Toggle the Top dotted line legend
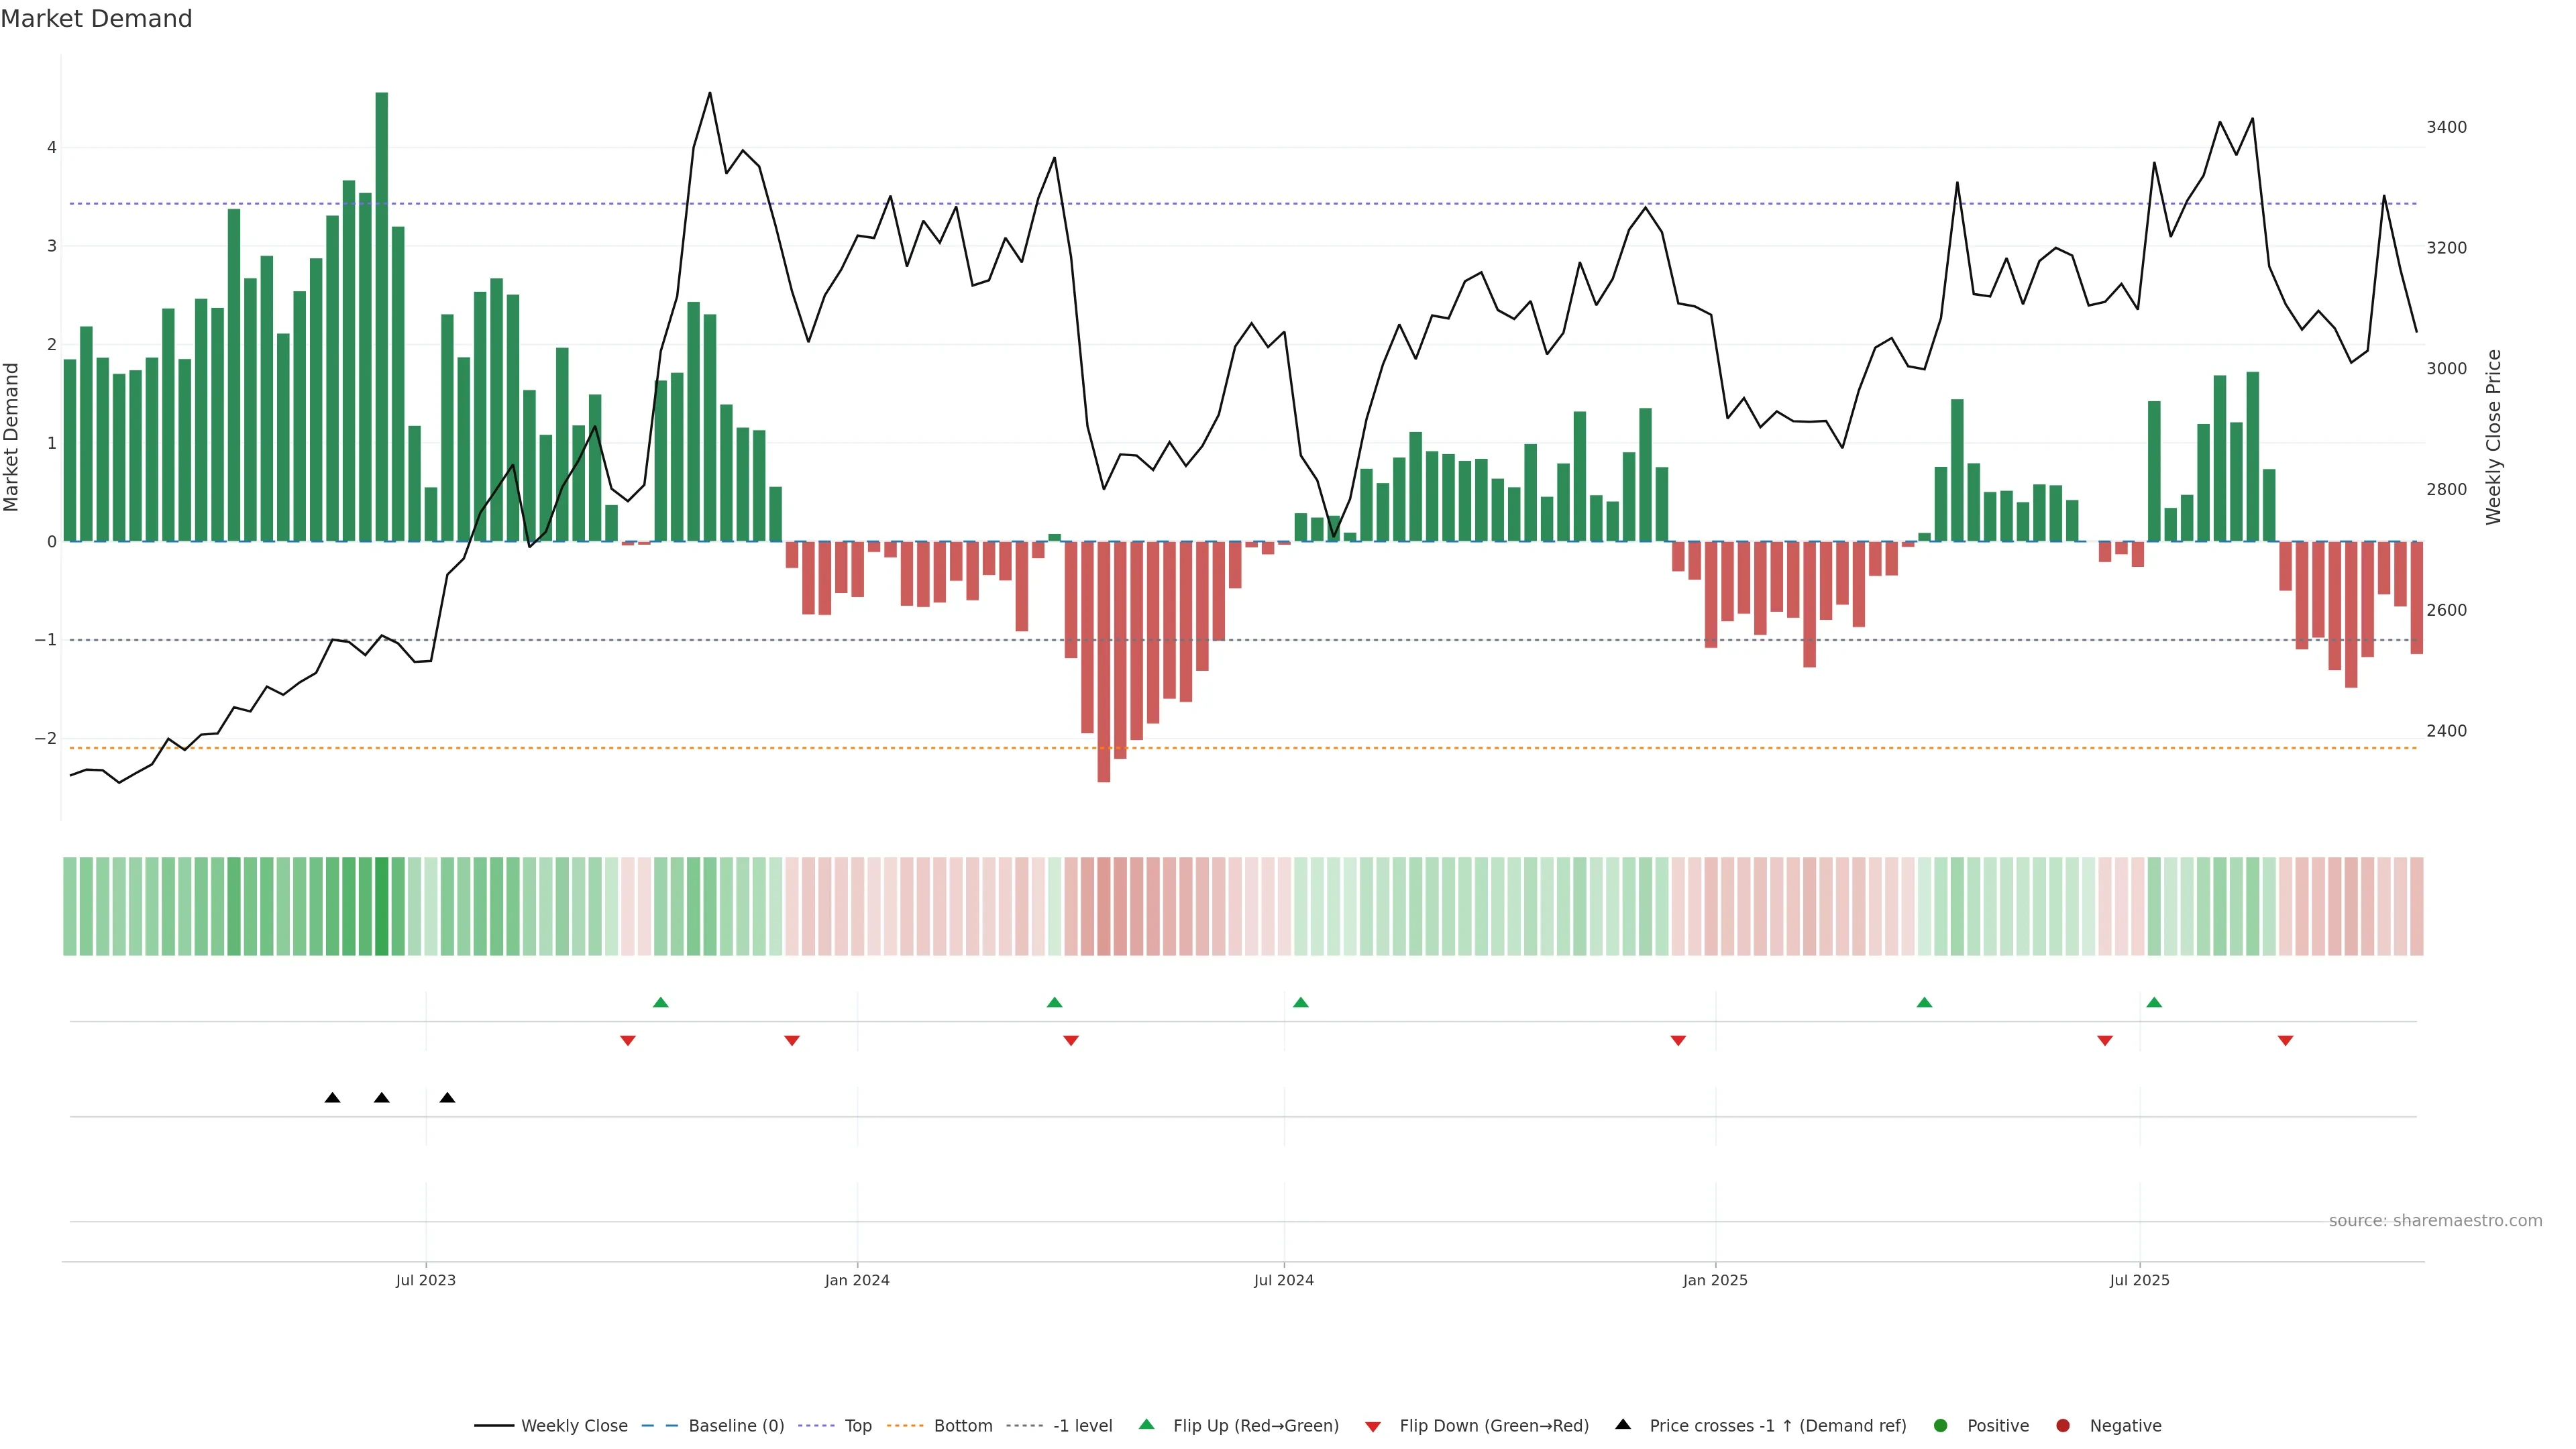2576x1449 pixels. click(857, 1426)
